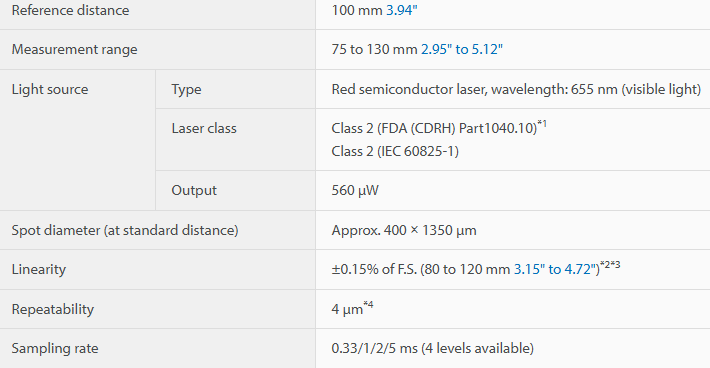Select the 3.94" reference distance value
This screenshot has height=368, width=710.
tap(401, 10)
